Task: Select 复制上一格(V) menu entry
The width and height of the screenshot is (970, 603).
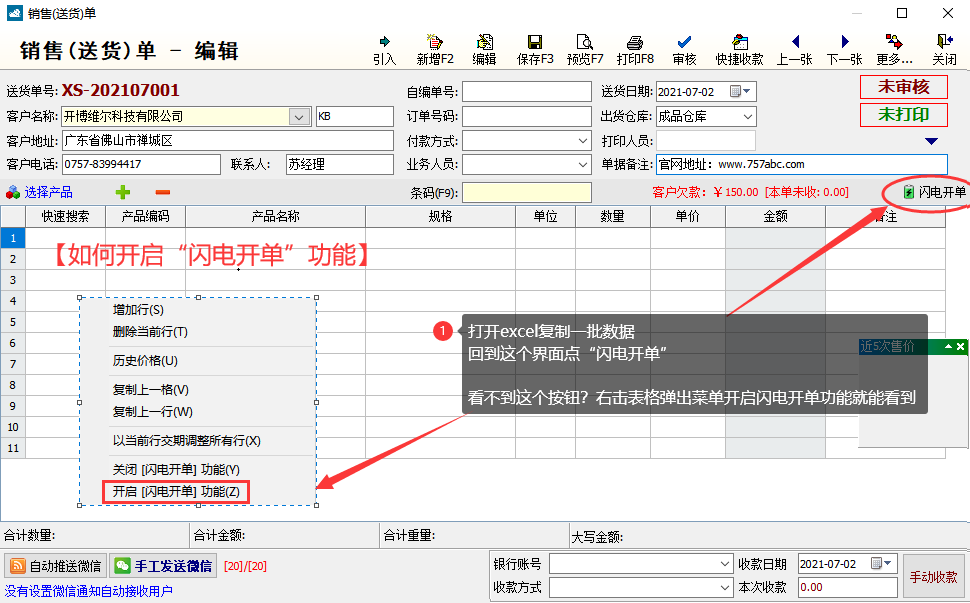Action: click(151, 390)
